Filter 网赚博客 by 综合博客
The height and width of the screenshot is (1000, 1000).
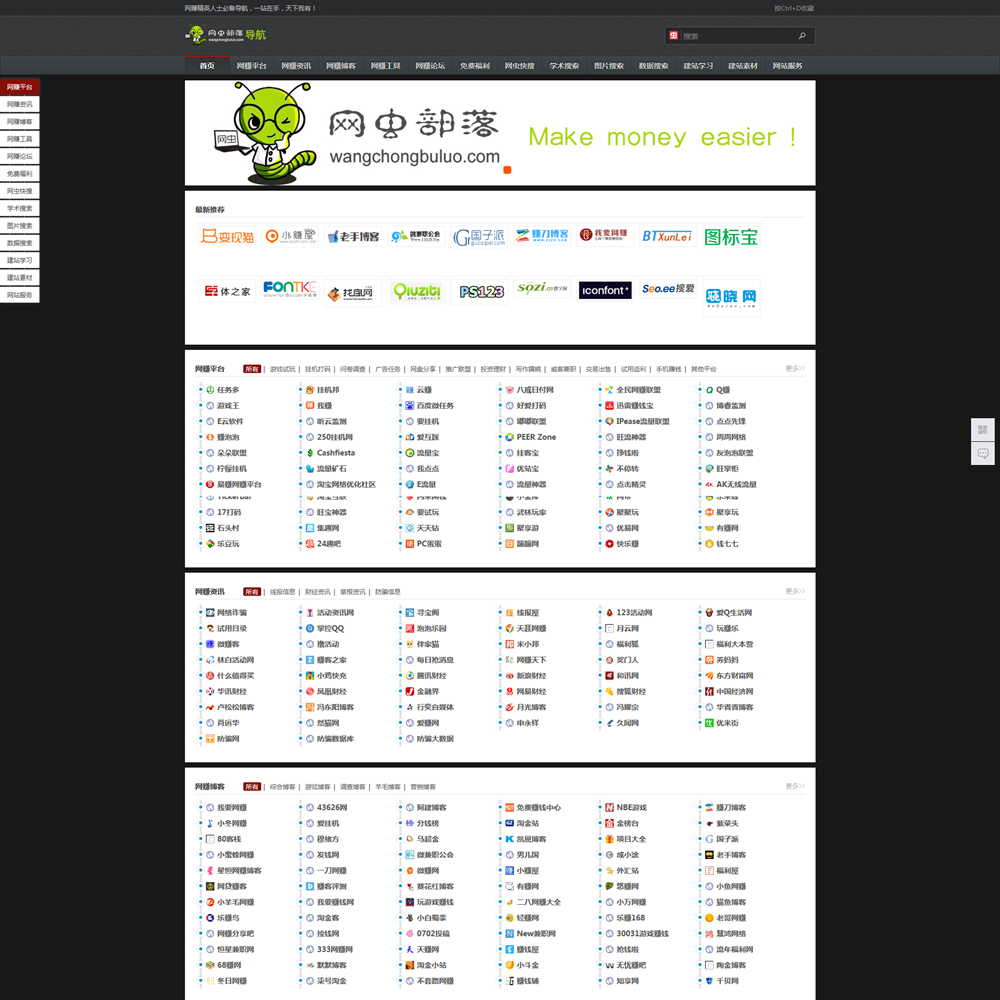click(x=283, y=786)
